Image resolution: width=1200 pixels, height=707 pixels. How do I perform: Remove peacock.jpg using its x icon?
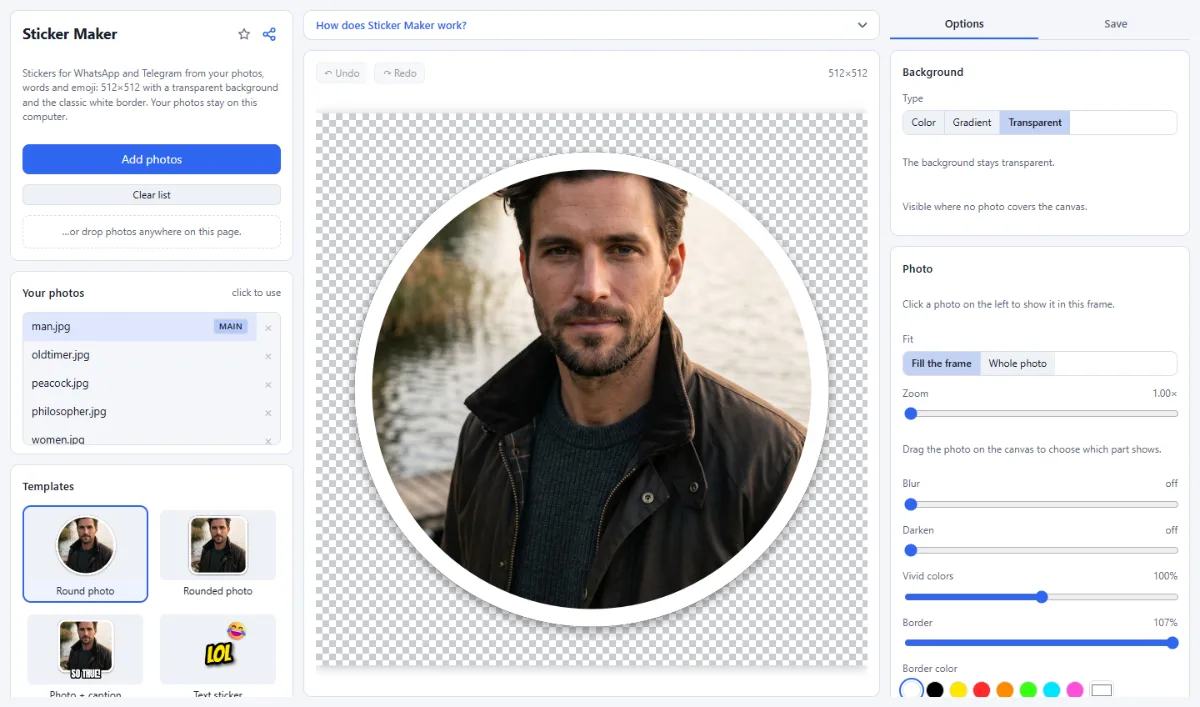coord(268,384)
